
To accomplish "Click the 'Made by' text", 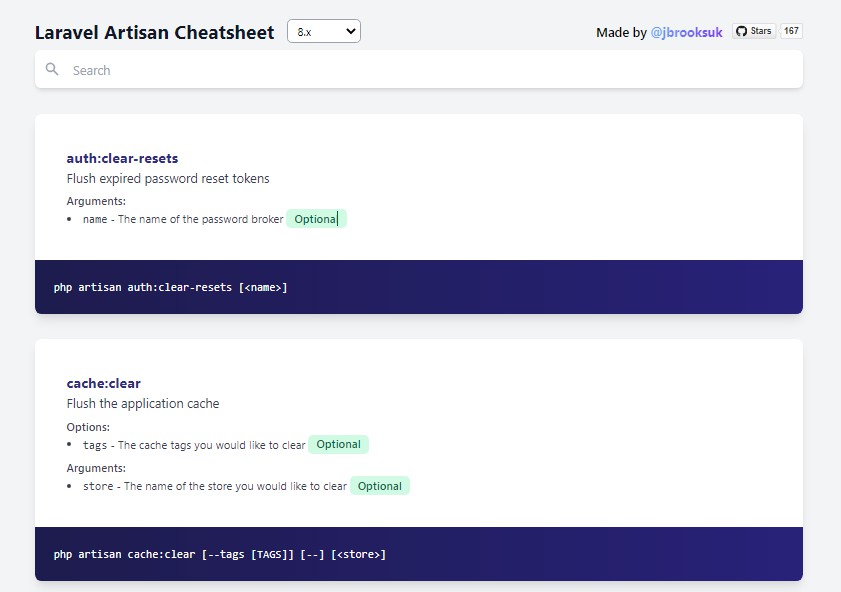I will coord(621,33).
